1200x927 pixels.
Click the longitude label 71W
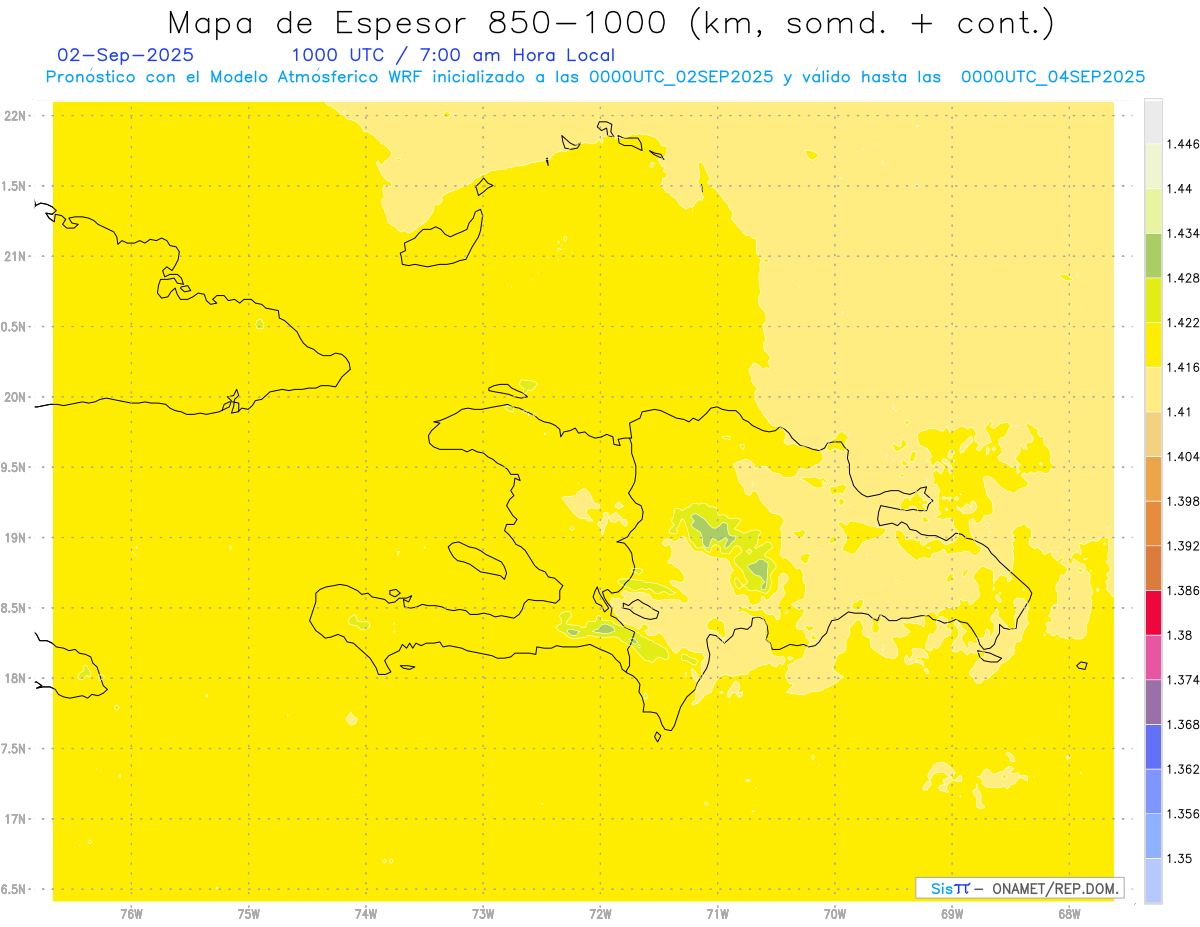click(717, 913)
